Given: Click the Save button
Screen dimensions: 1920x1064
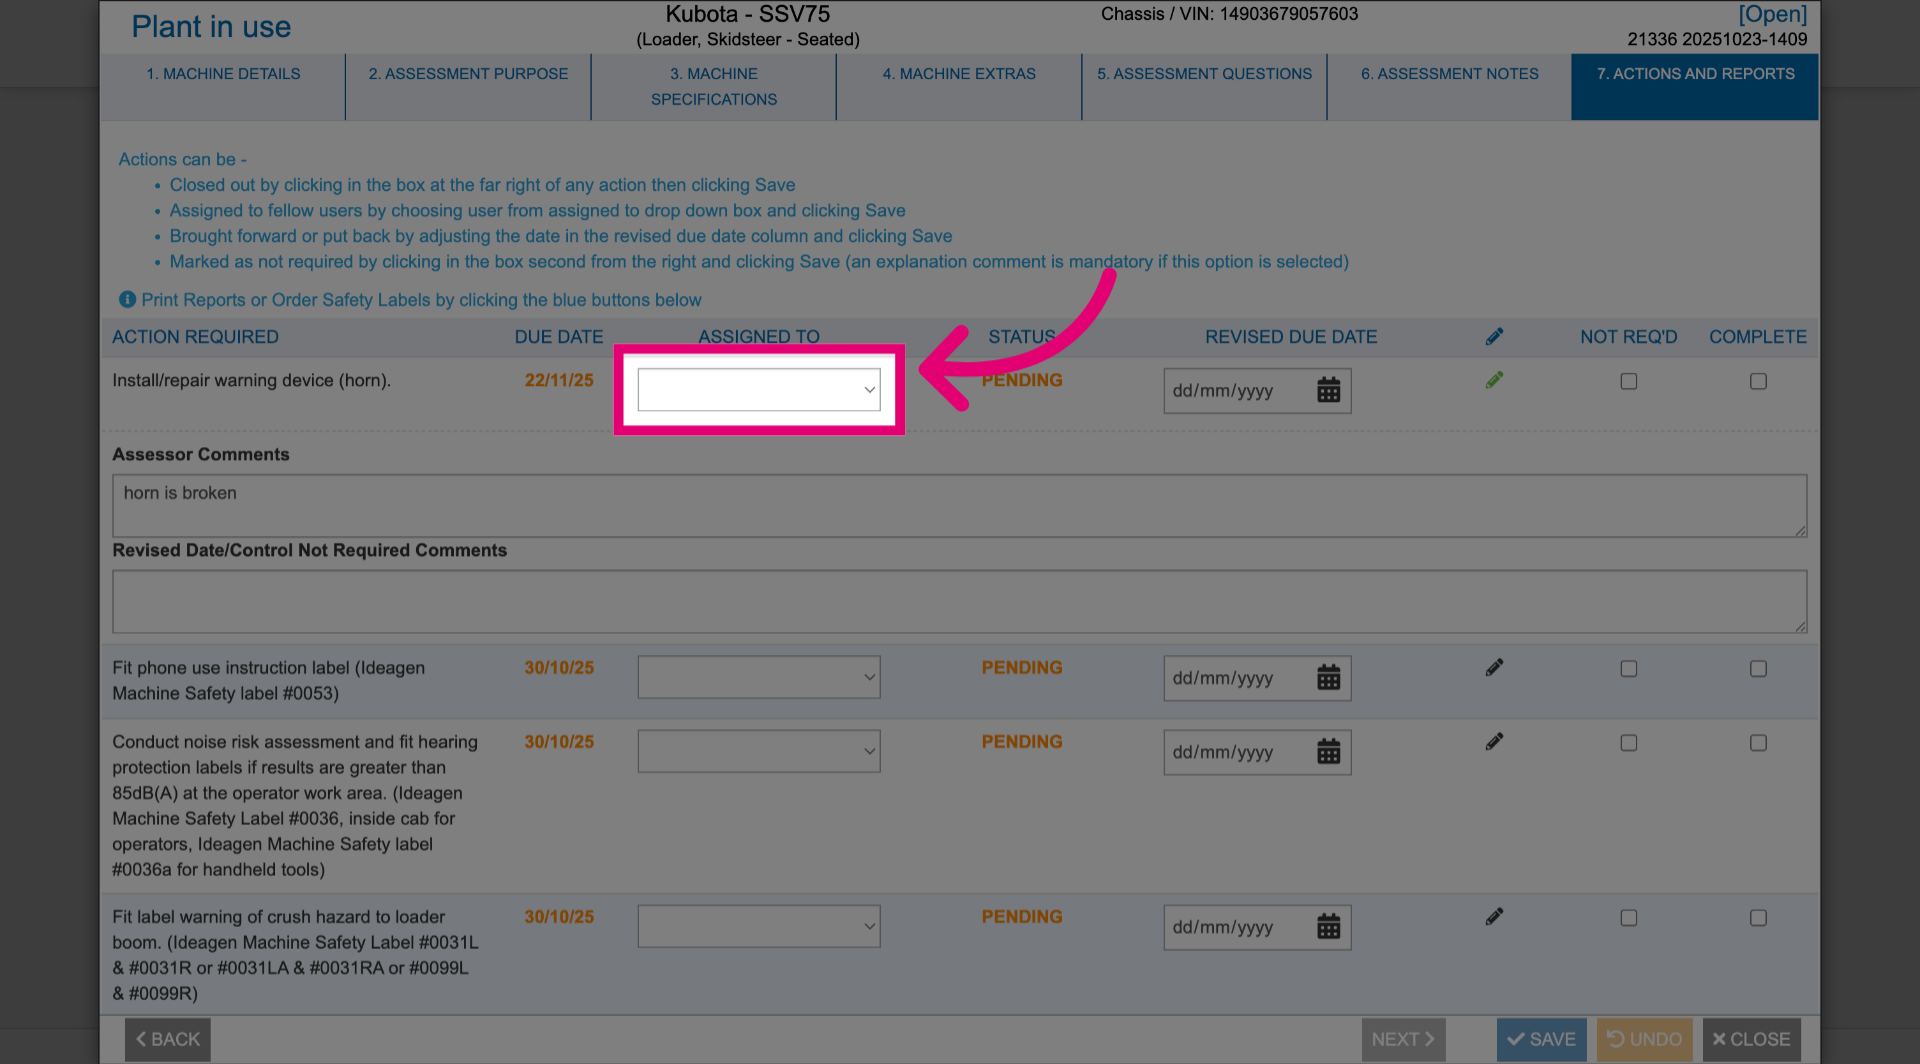Looking at the screenshot, I should 1541,1039.
